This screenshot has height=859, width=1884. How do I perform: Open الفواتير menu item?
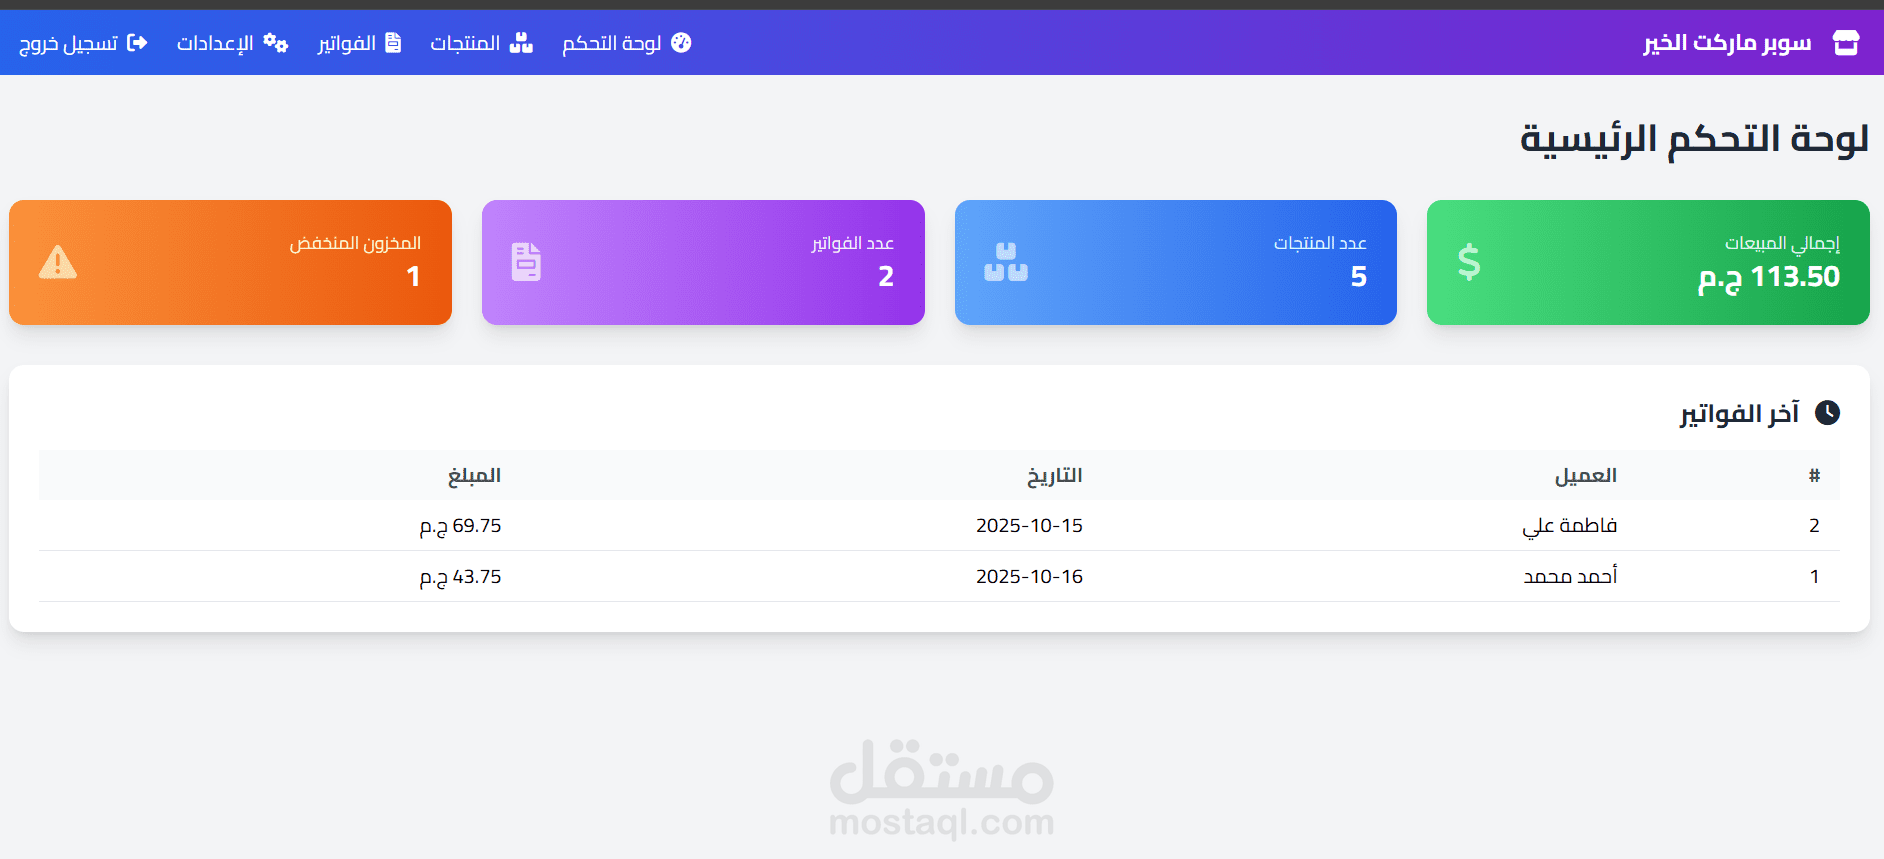[360, 42]
